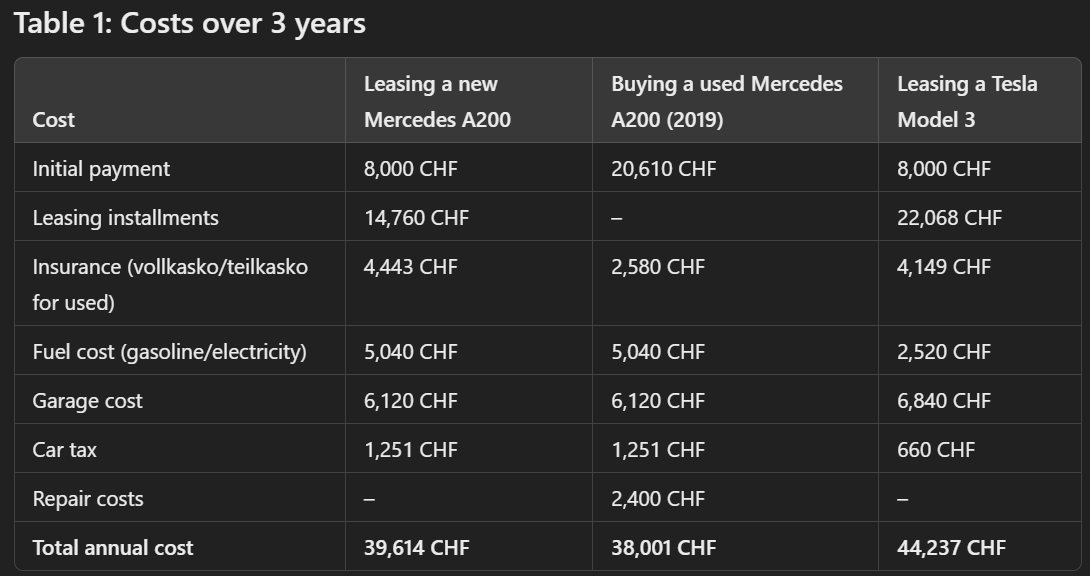The width and height of the screenshot is (1090, 576).
Task: Select the 'Leasing a Tesla Model 3' header
Action: (967, 101)
